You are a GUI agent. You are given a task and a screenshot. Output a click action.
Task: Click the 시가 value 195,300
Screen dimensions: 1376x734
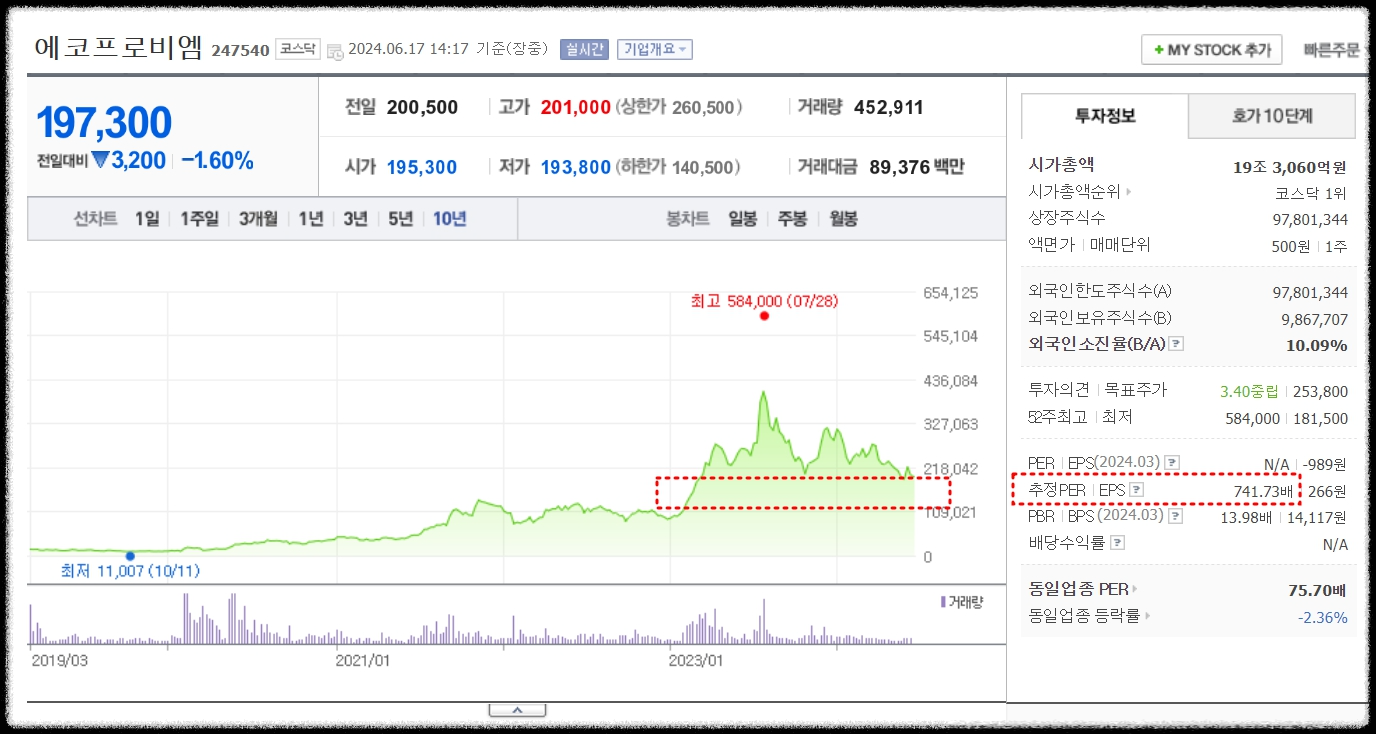tap(422, 167)
